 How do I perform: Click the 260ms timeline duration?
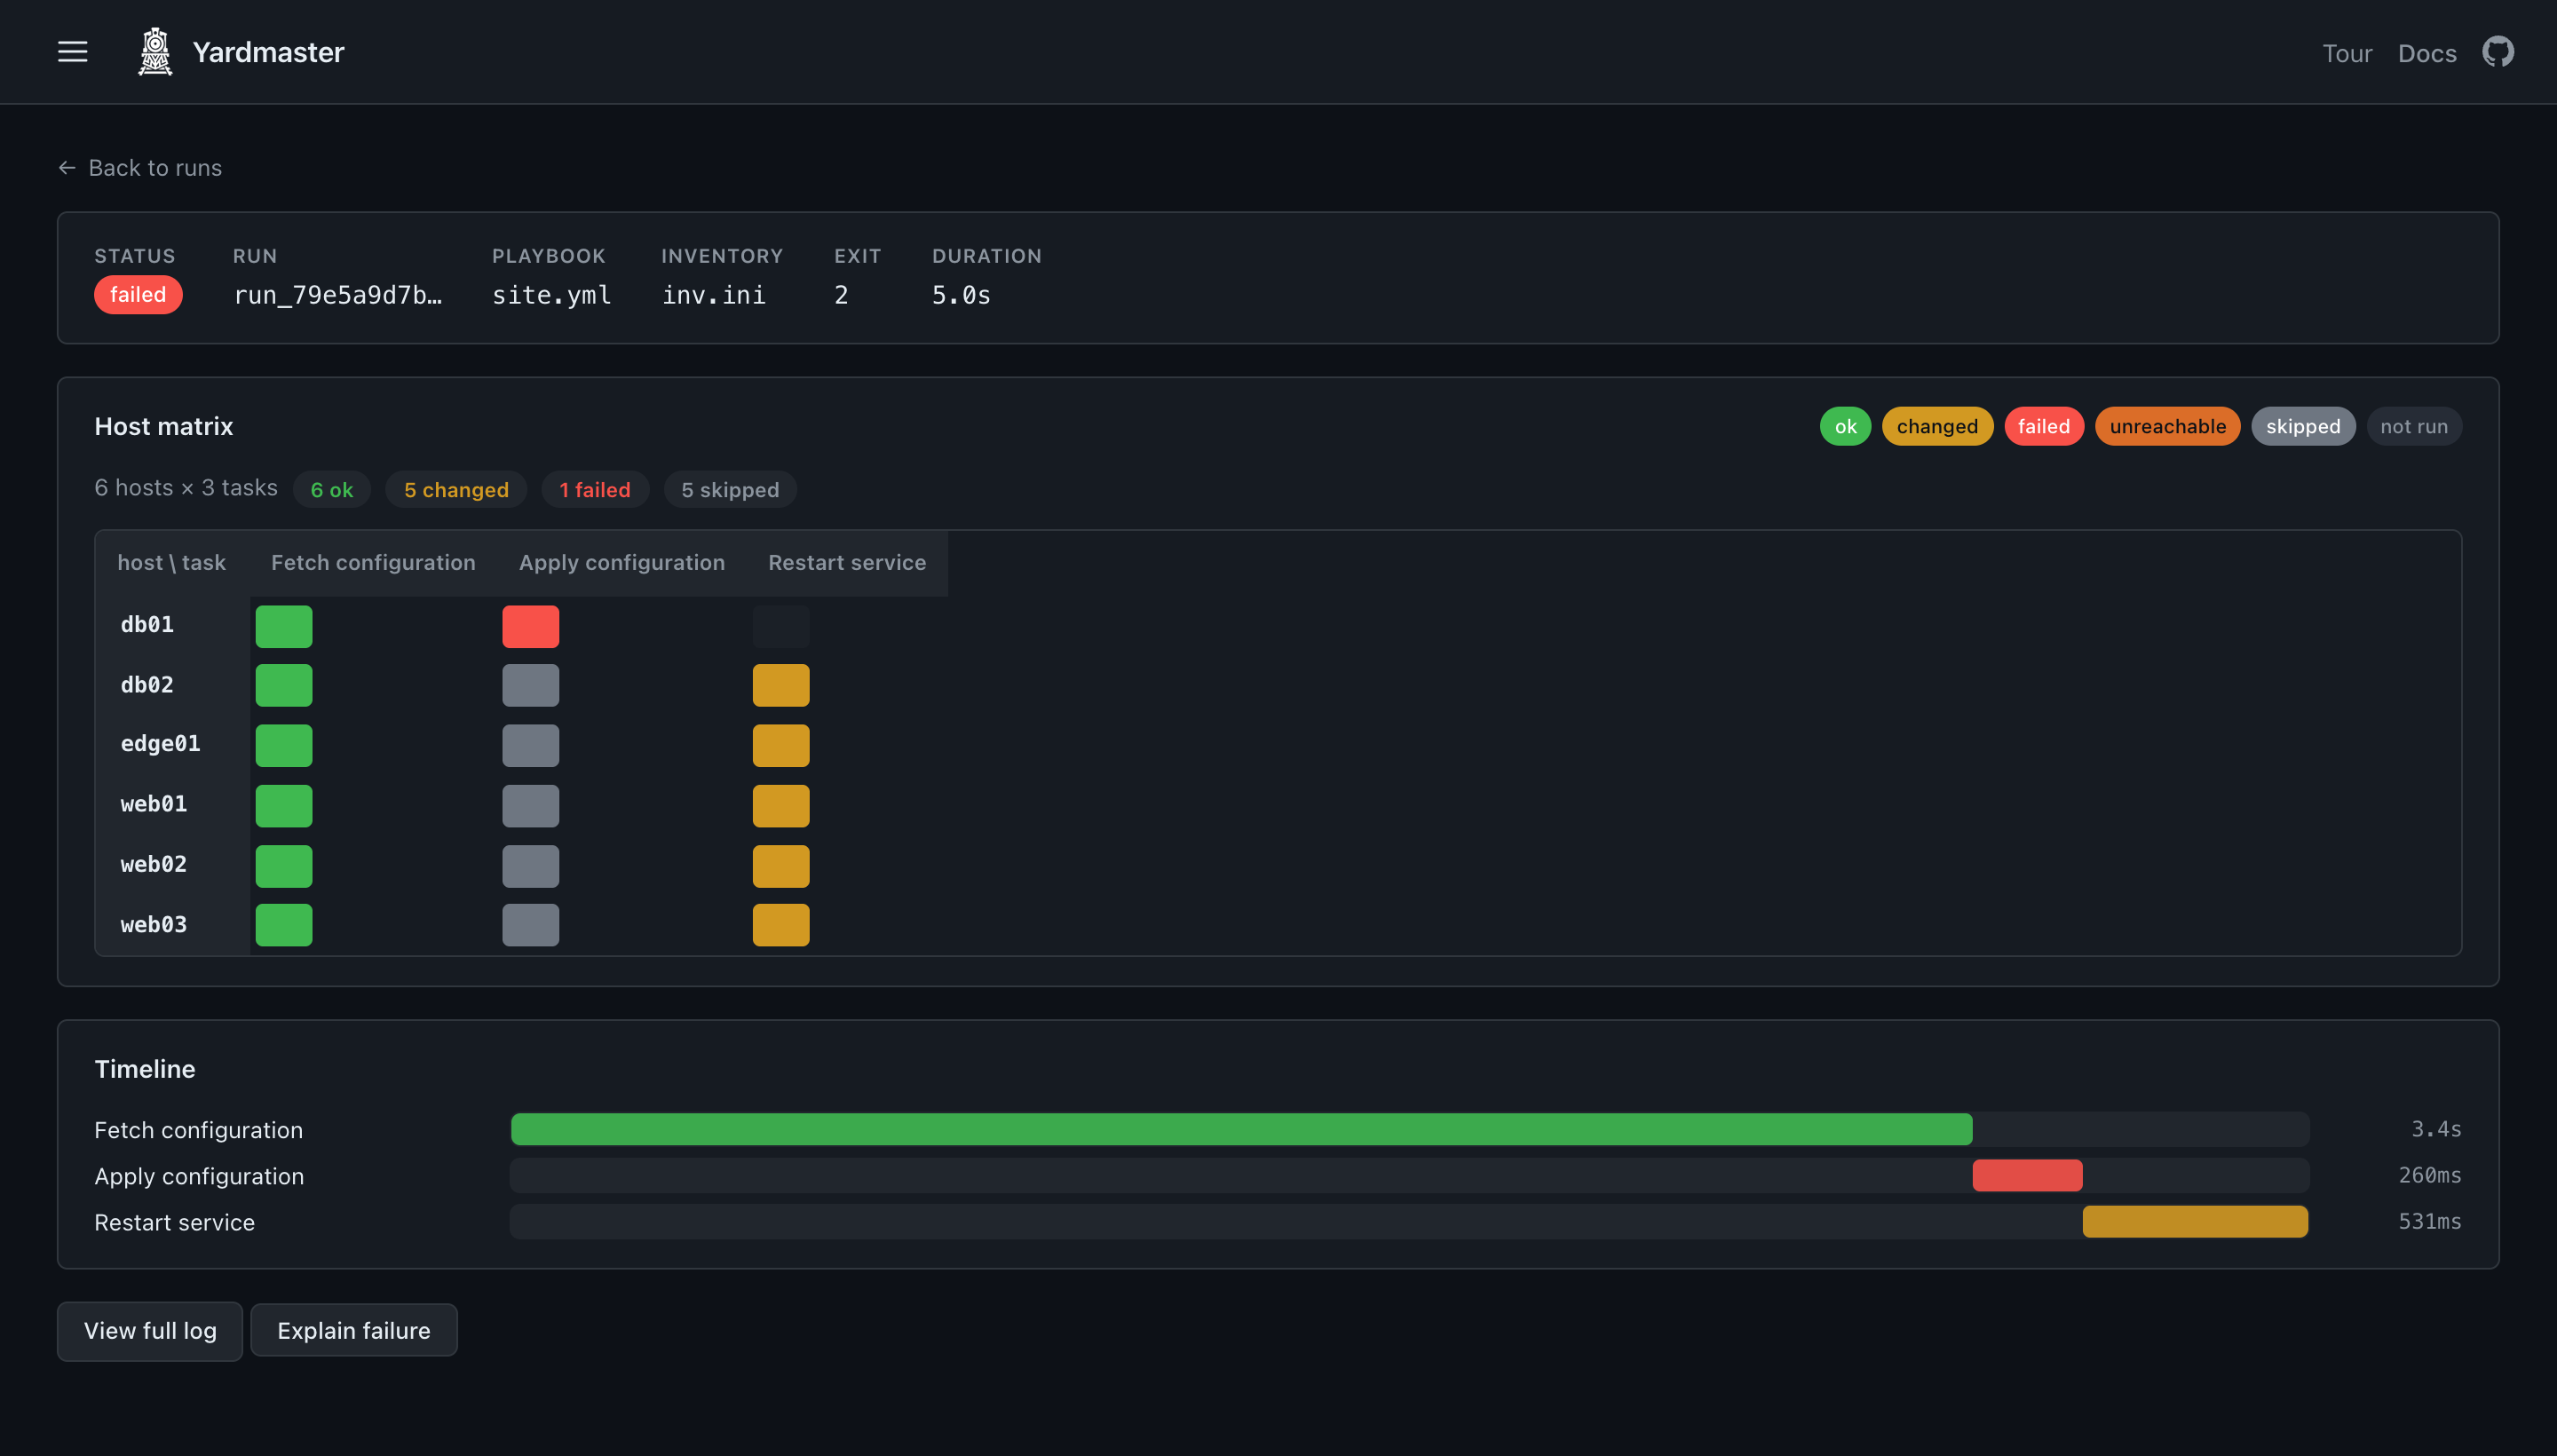pyautogui.click(x=2429, y=1175)
